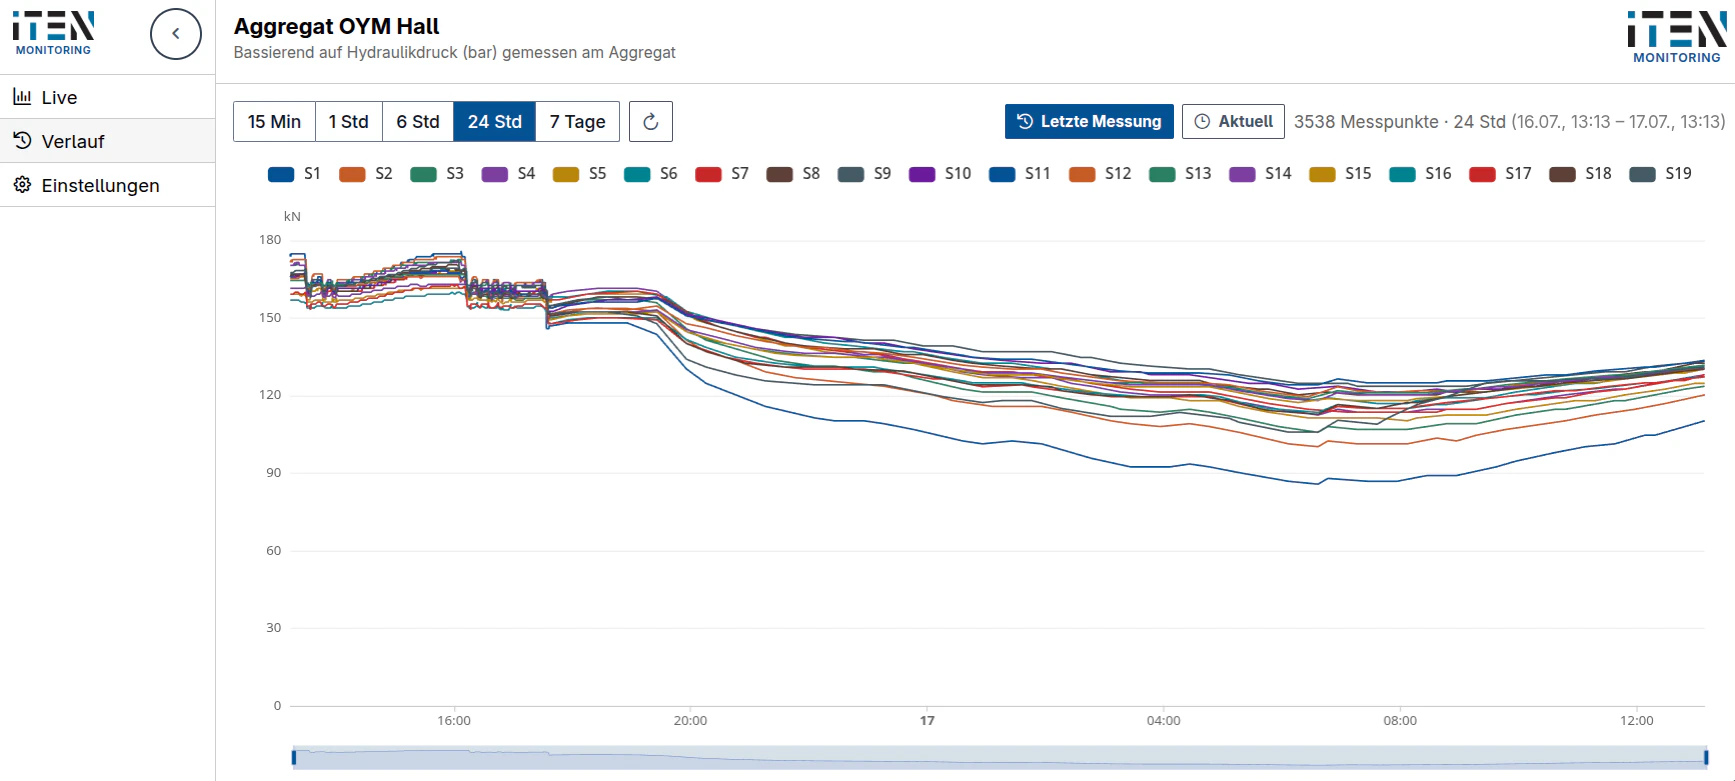Open the Einstellungen menu item
The width and height of the screenshot is (1735, 781).
coord(107,185)
